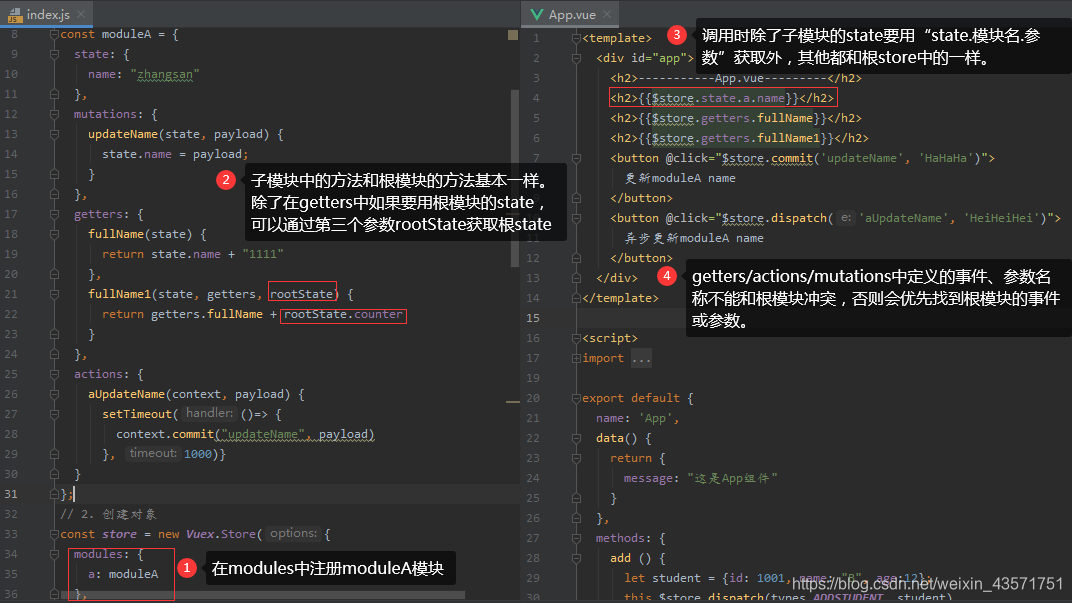Click the options: hint in Vuex.Store call

click(x=293, y=533)
